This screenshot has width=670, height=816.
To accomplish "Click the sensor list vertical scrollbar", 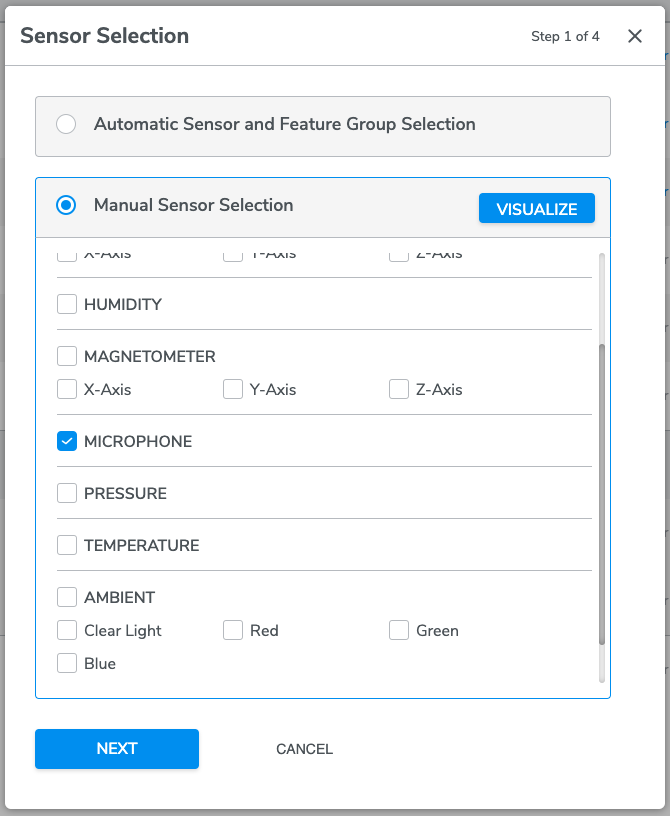I will pos(601,495).
